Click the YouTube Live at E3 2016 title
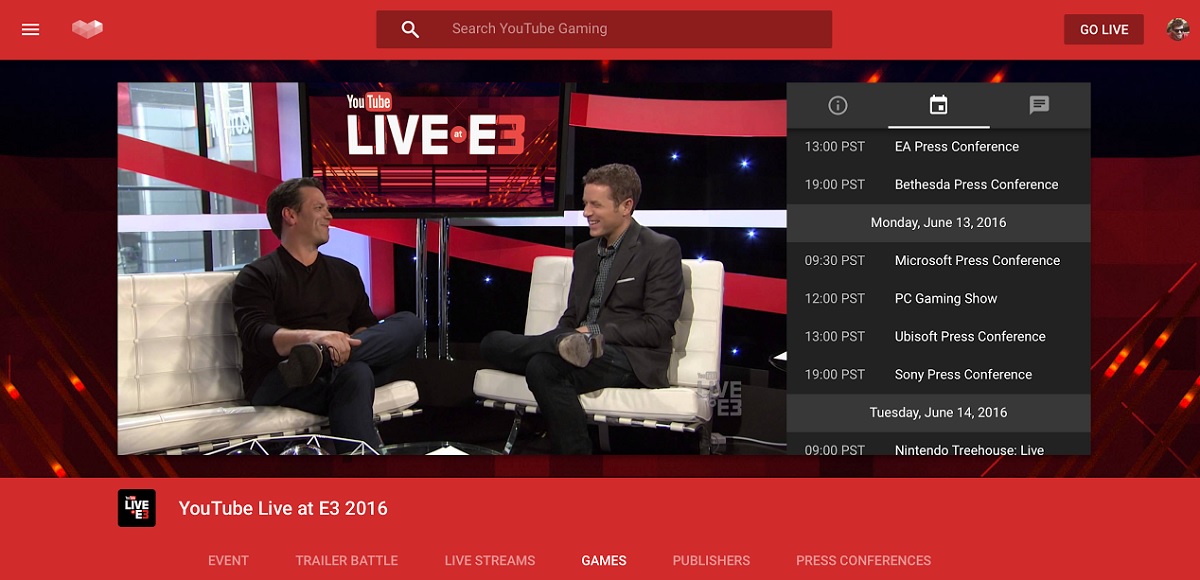Screen dimensions: 1200x580 [x=283, y=508]
